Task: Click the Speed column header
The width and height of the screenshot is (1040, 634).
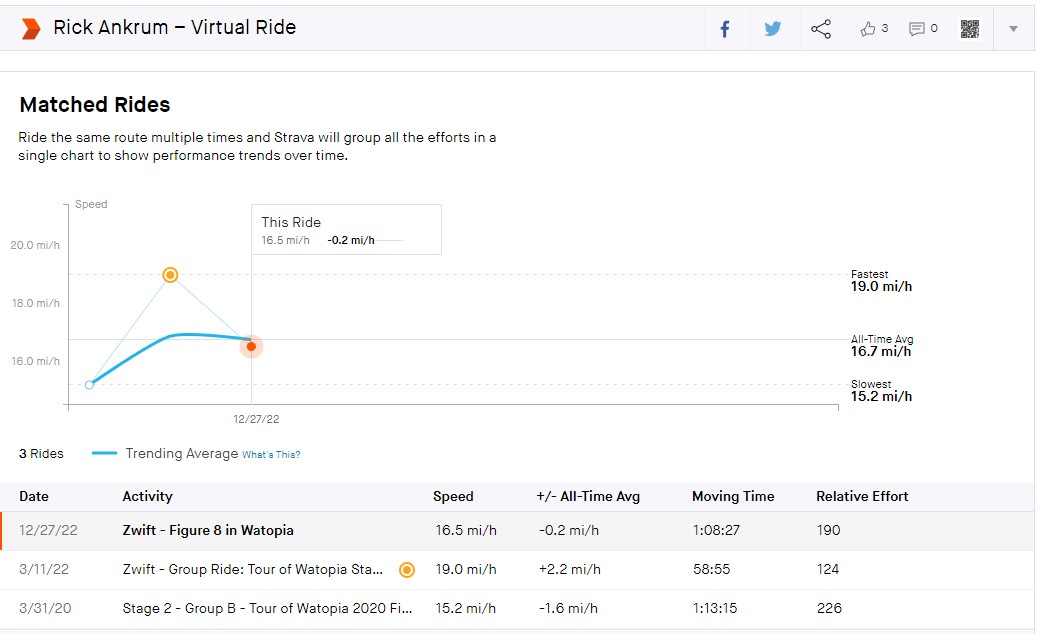Action: 453,496
